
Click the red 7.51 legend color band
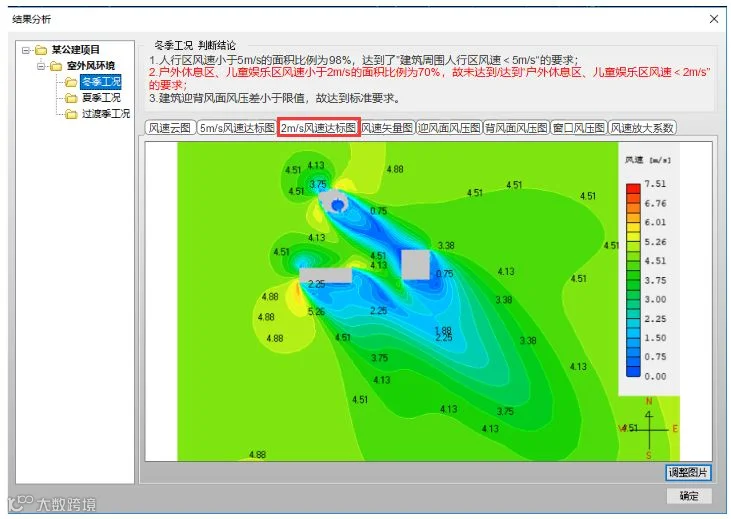pyautogui.click(x=633, y=188)
